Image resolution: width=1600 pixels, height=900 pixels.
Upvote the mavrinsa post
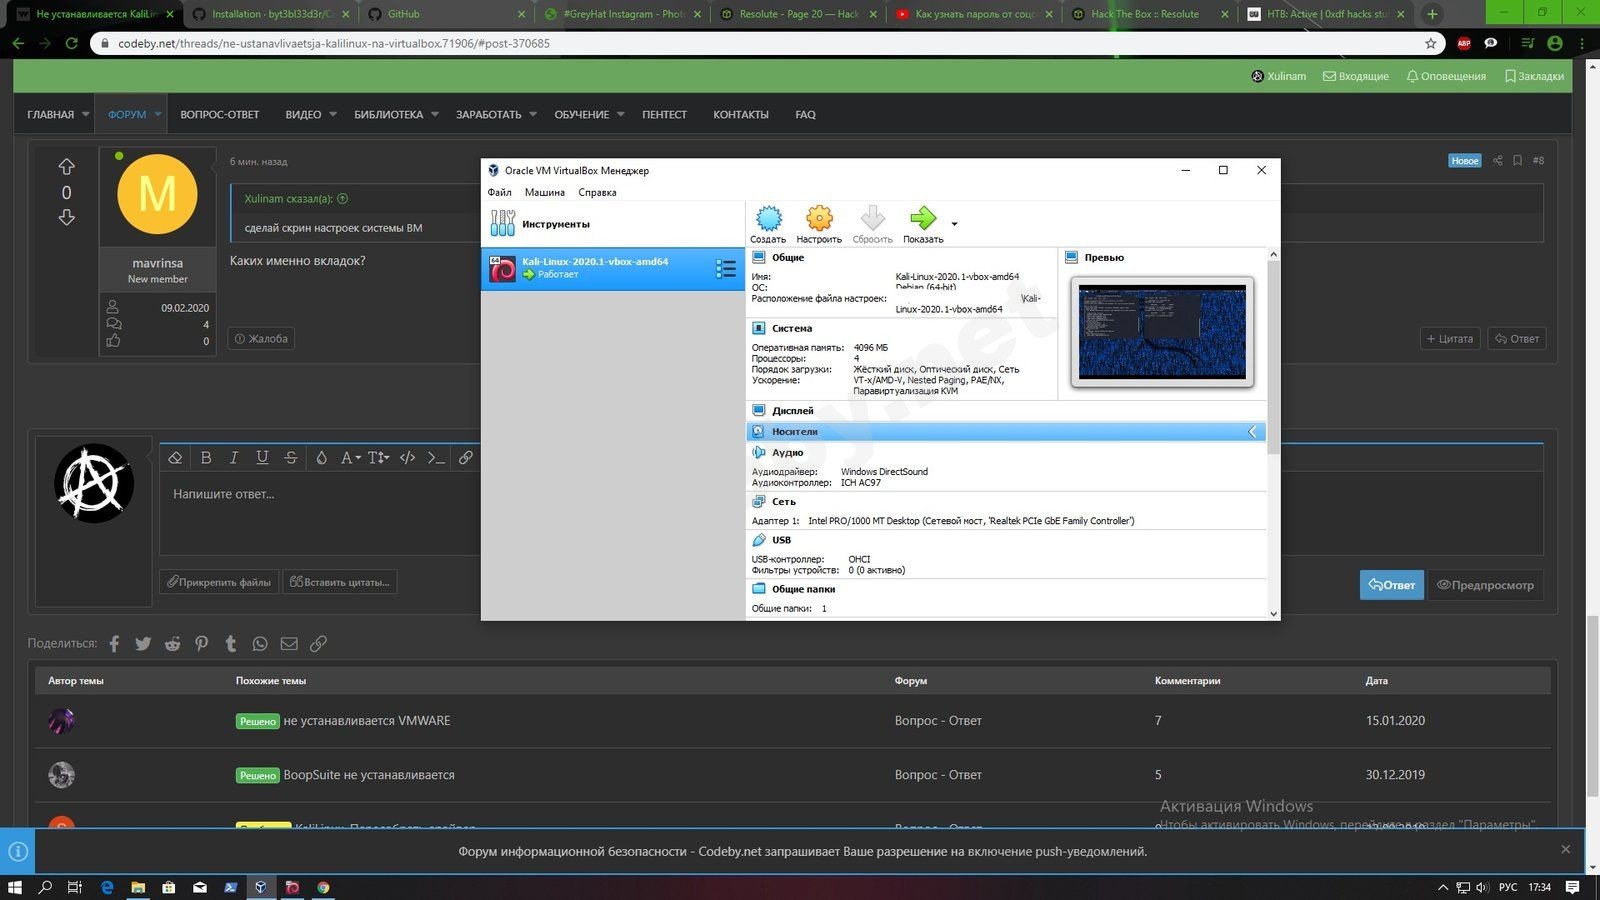click(x=67, y=166)
